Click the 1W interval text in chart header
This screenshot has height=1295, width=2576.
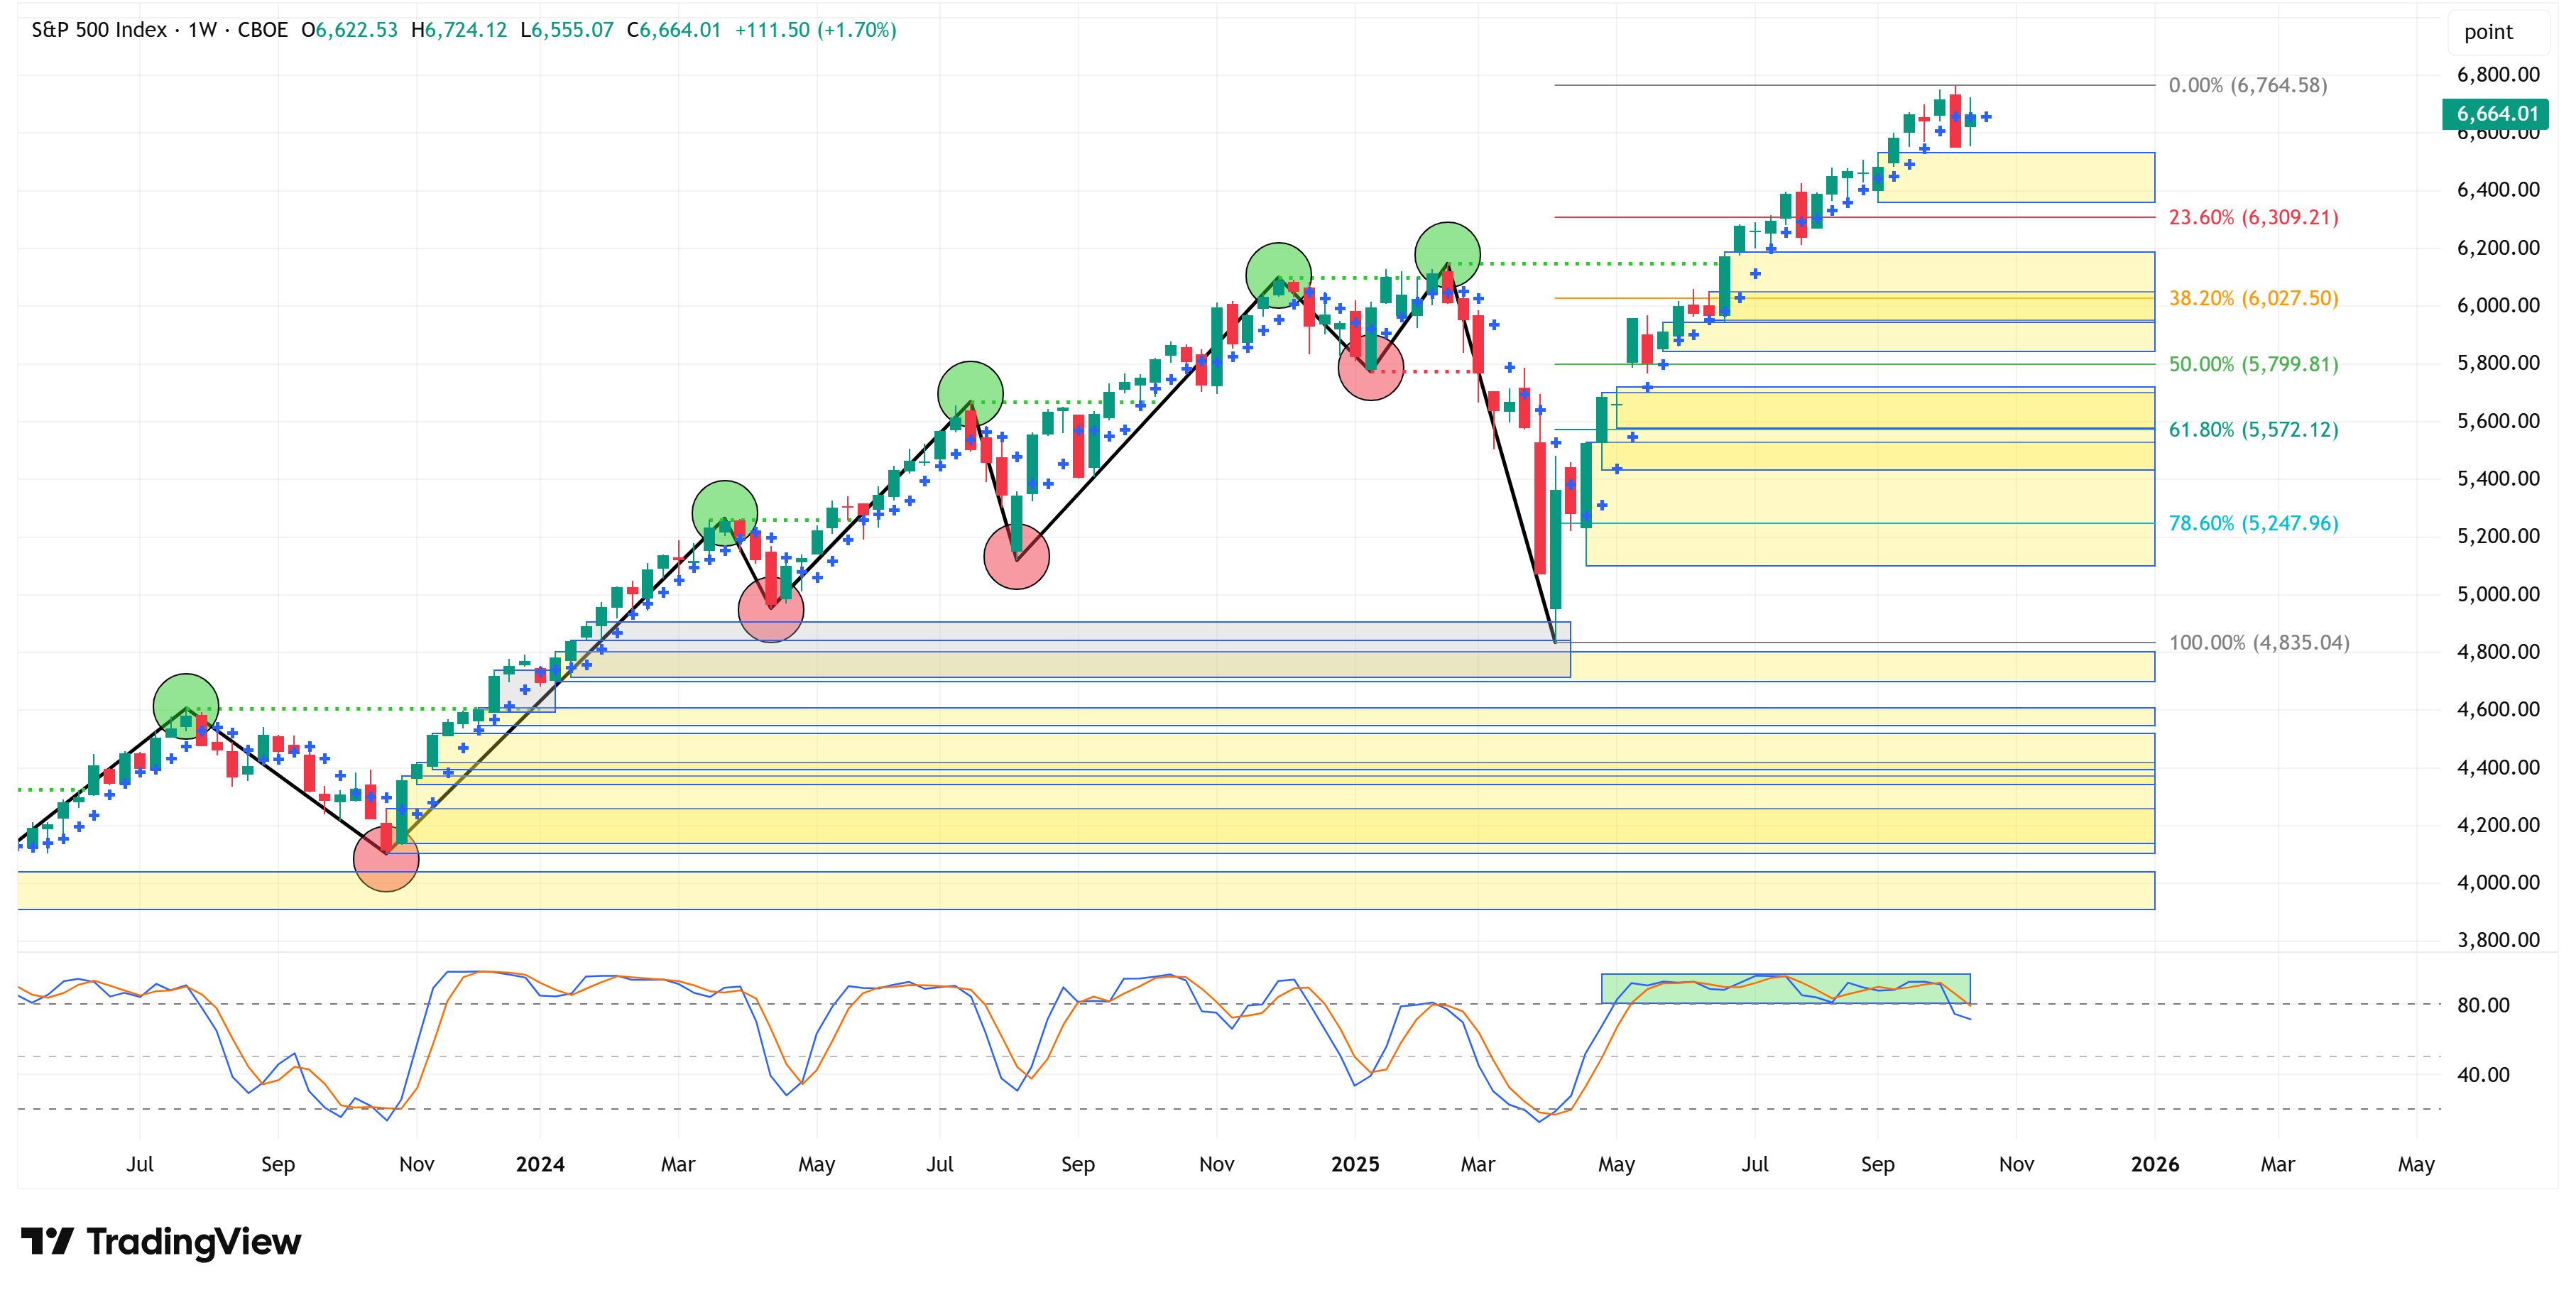point(202,30)
